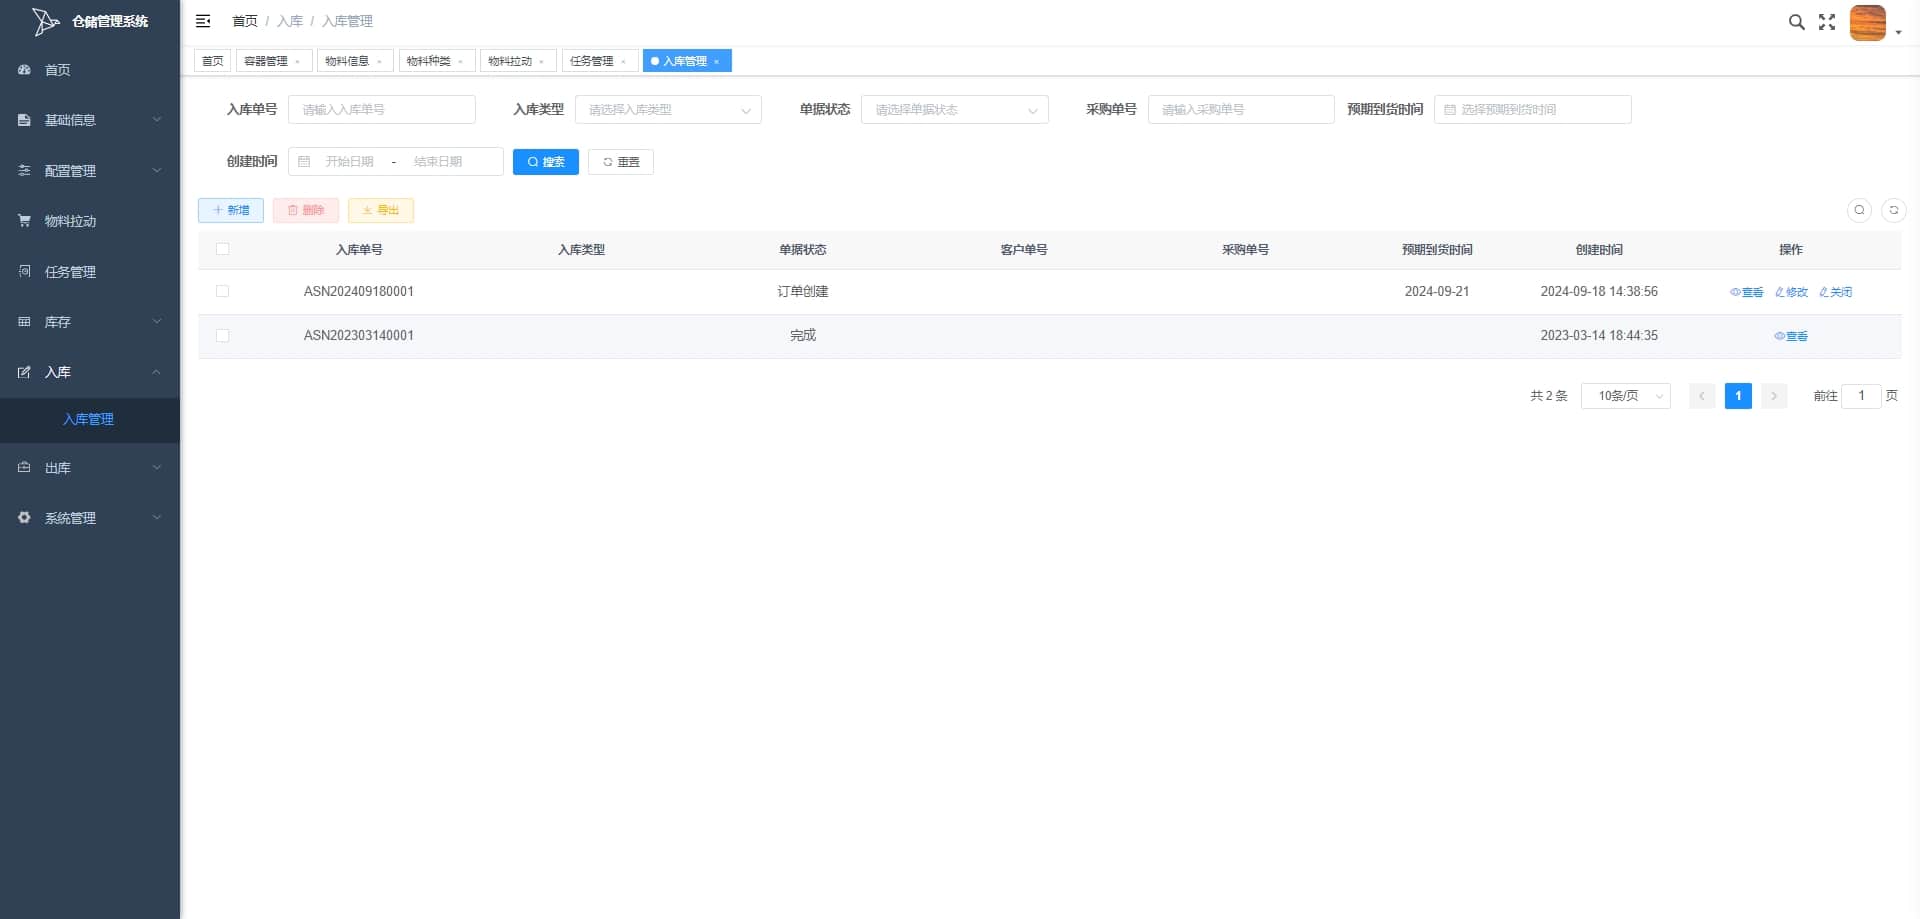Close the 任务管理 tab
The width and height of the screenshot is (1920, 919).
pos(623,62)
